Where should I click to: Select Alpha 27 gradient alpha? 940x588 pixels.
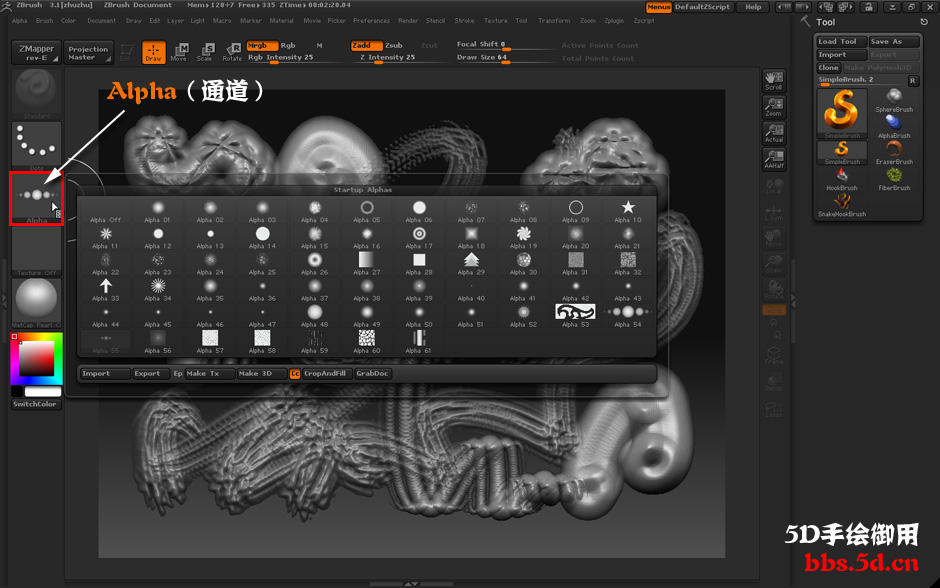(x=367, y=264)
